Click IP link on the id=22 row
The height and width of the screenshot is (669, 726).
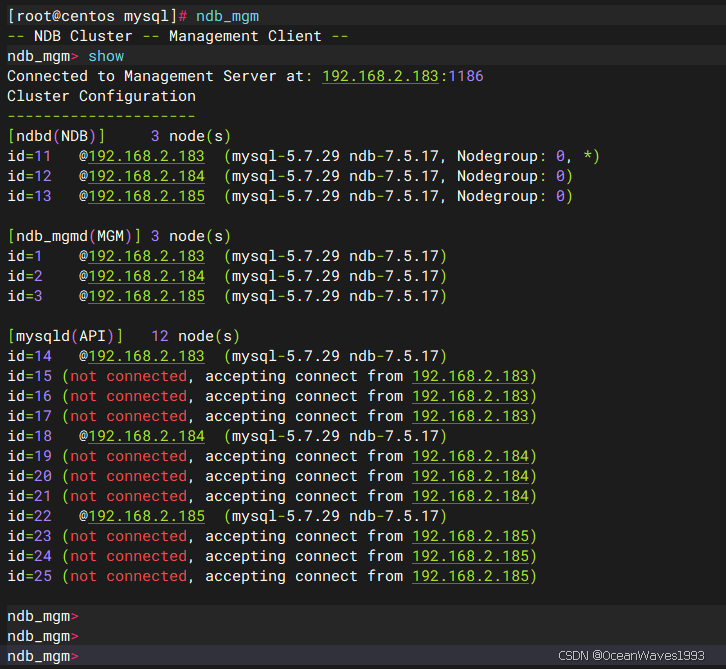click(x=146, y=516)
